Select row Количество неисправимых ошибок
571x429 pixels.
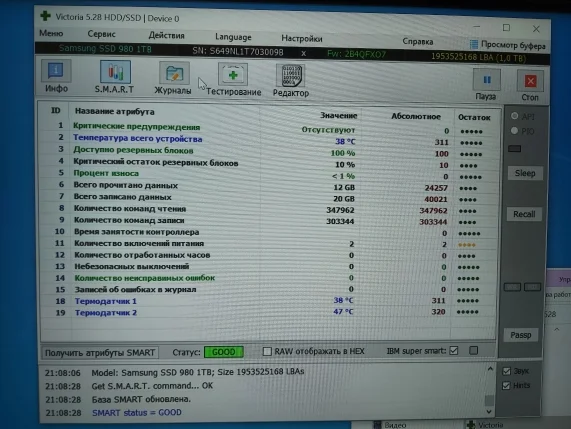(x=269, y=278)
